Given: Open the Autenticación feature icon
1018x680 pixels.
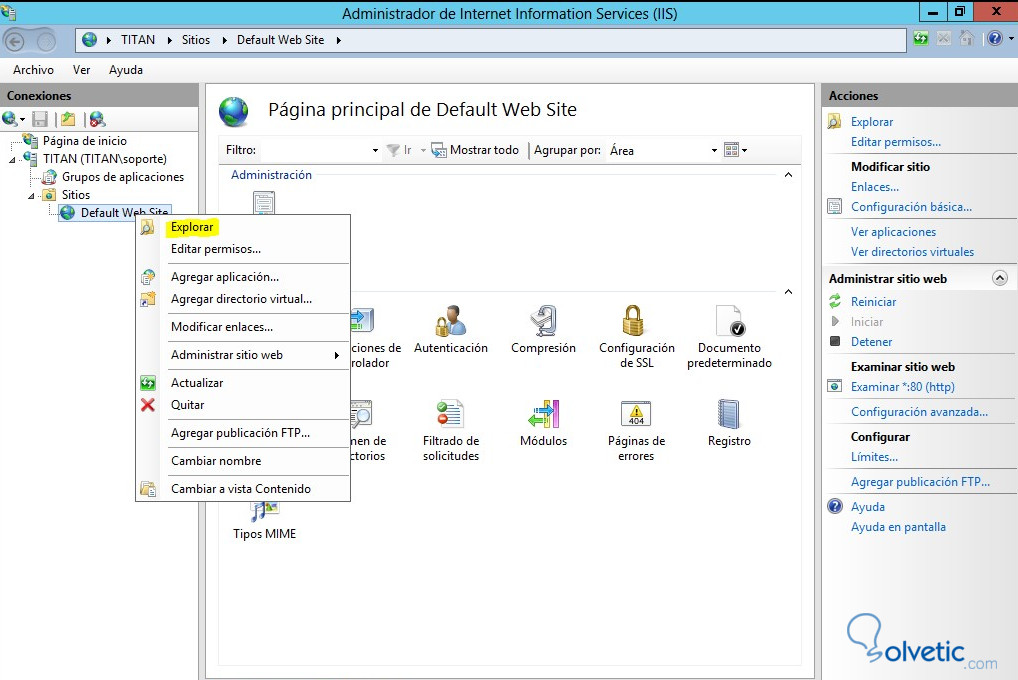Looking at the screenshot, I should tap(451, 330).
